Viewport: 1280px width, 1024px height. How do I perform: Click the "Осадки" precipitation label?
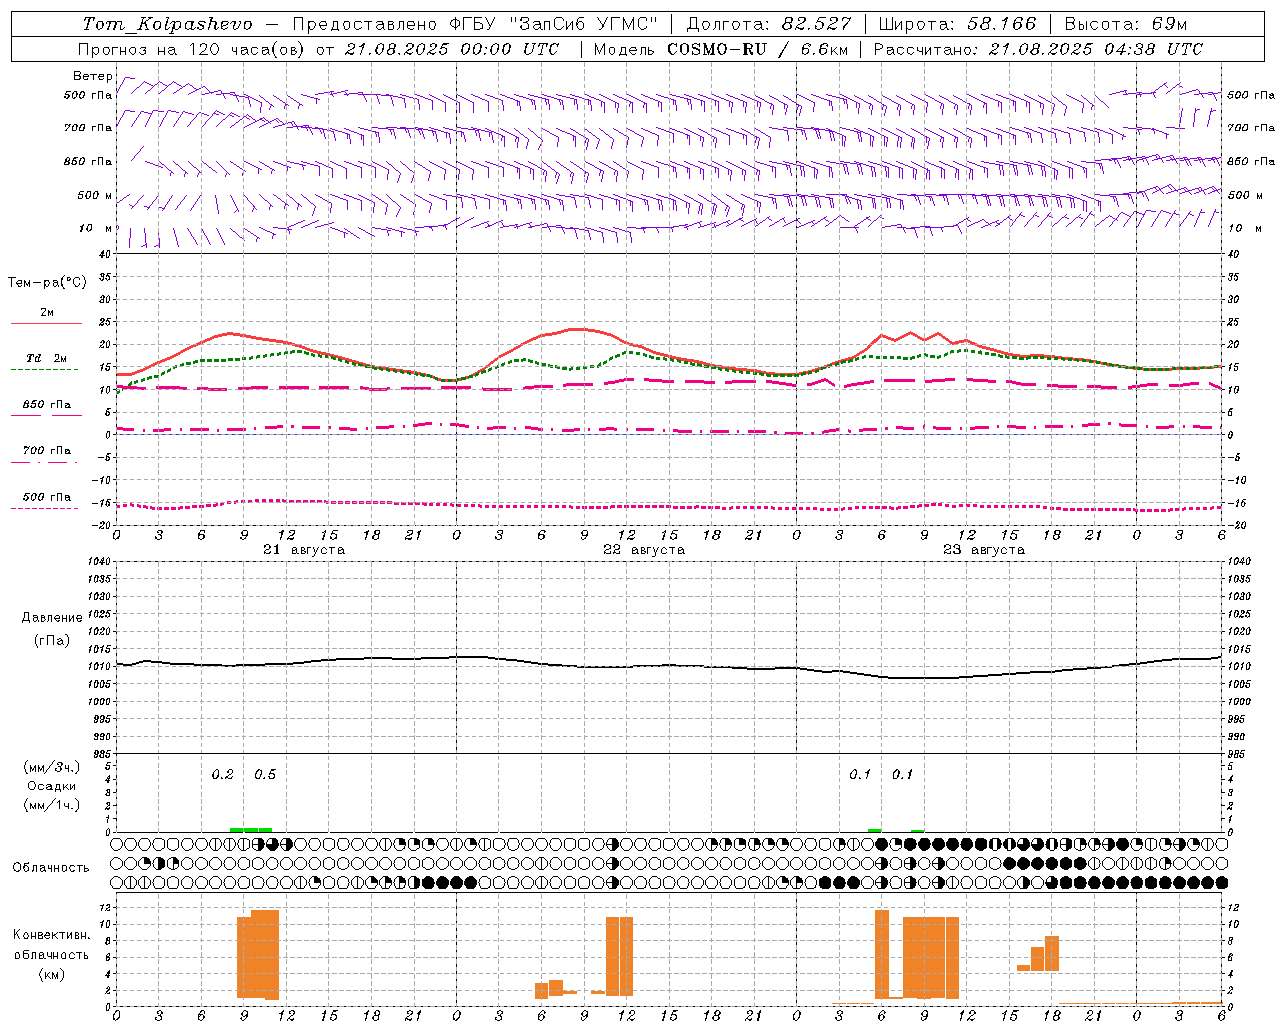tap(52, 786)
